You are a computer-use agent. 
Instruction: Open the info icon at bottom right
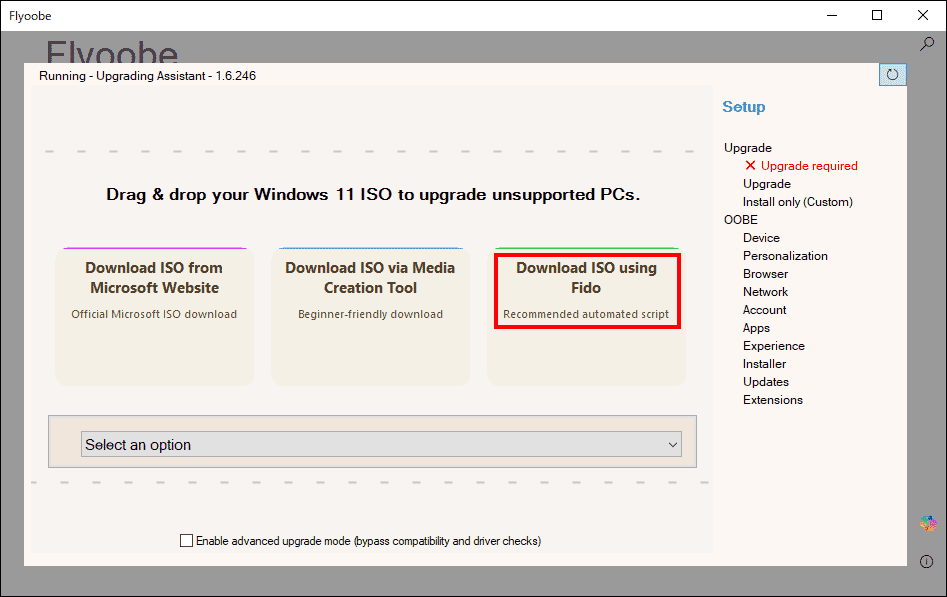coord(926,561)
